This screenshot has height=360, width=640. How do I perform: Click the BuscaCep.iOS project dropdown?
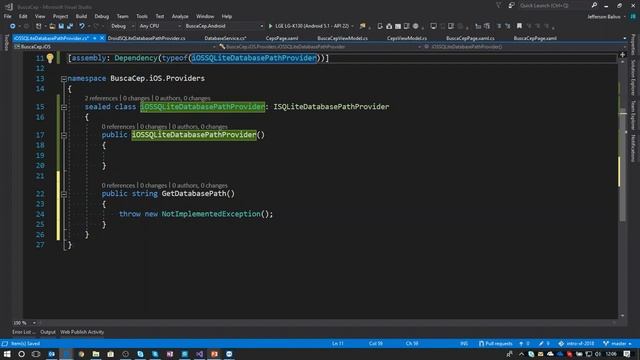click(114, 47)
